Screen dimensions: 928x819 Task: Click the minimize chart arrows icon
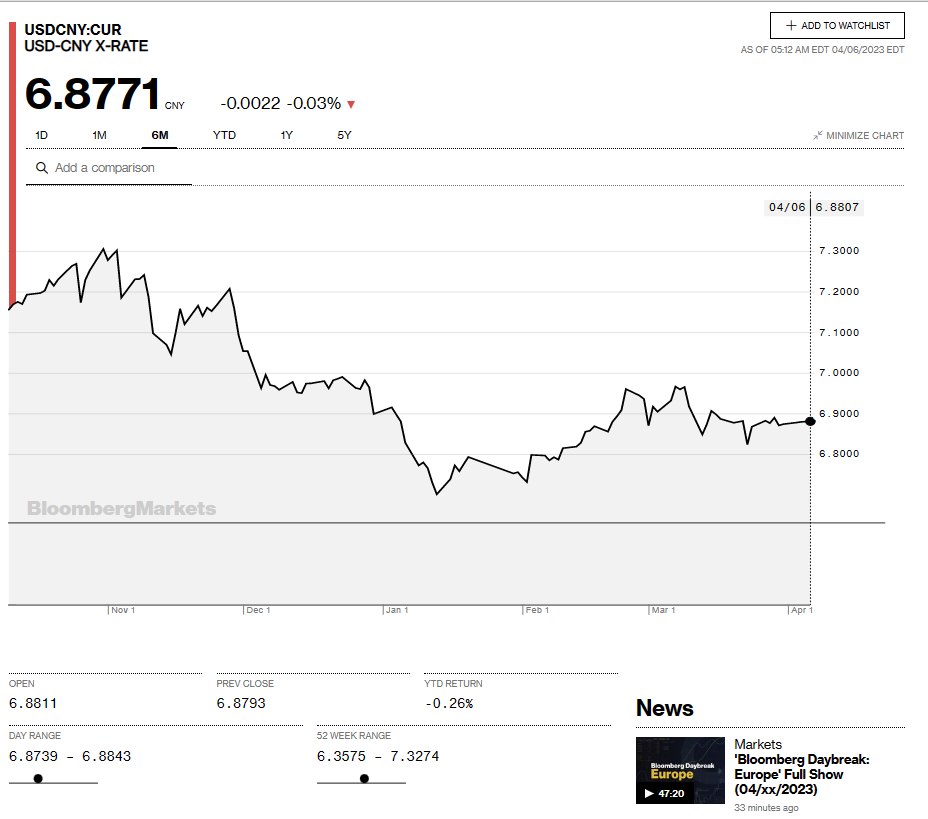tap(817, 135)
